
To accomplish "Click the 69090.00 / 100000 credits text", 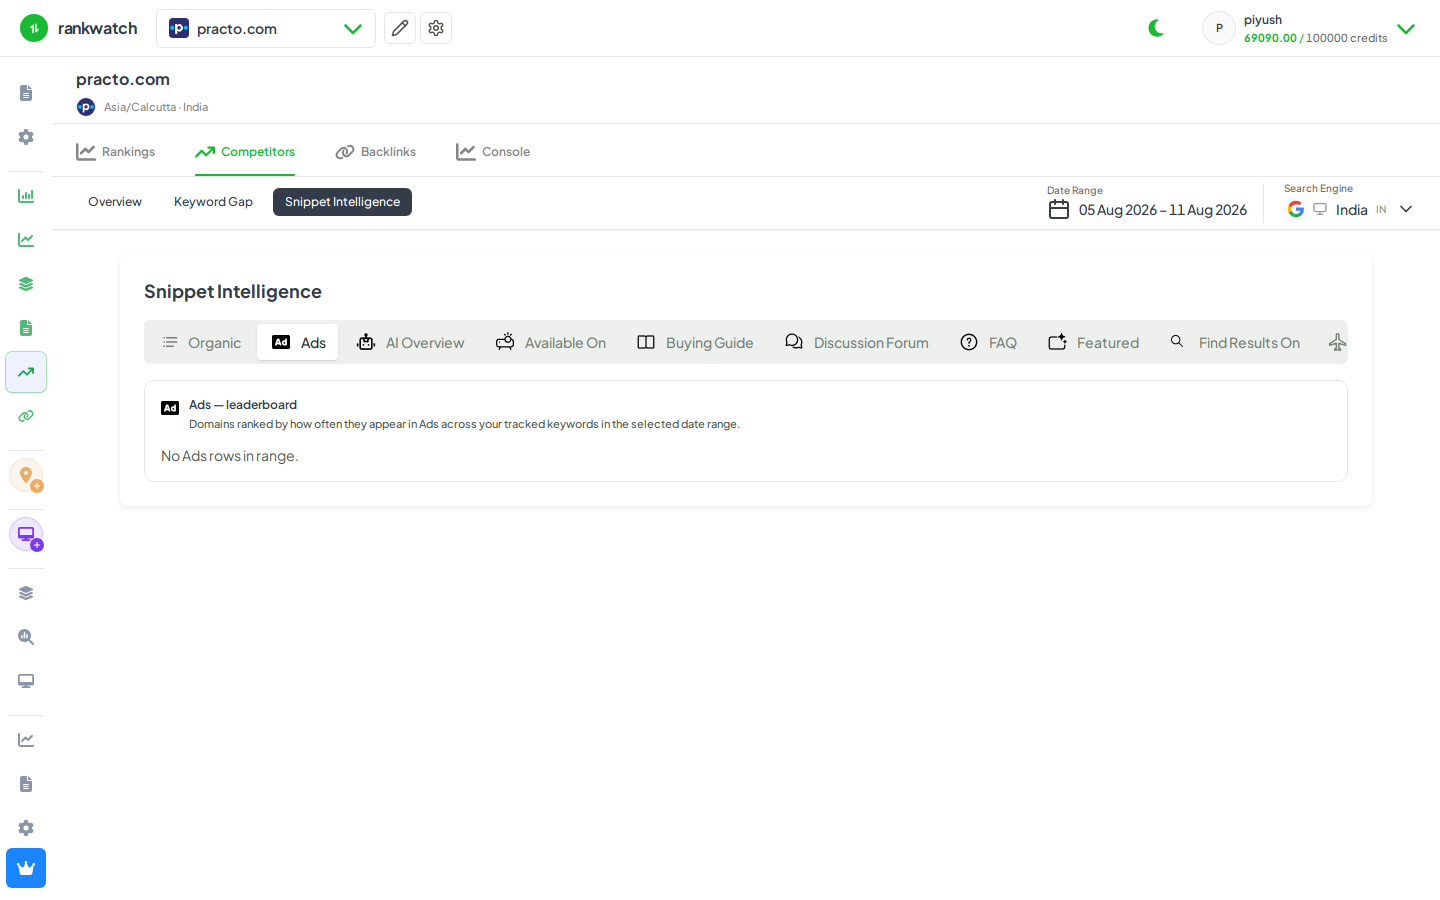I will point(1316,38).
